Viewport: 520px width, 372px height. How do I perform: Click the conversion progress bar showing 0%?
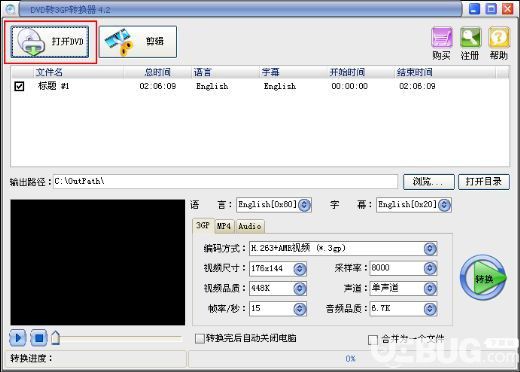tap(349, 359)
